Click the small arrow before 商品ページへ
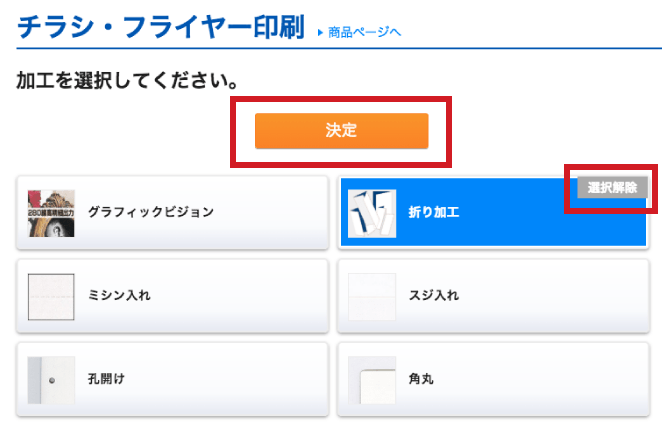 (320, 33)
